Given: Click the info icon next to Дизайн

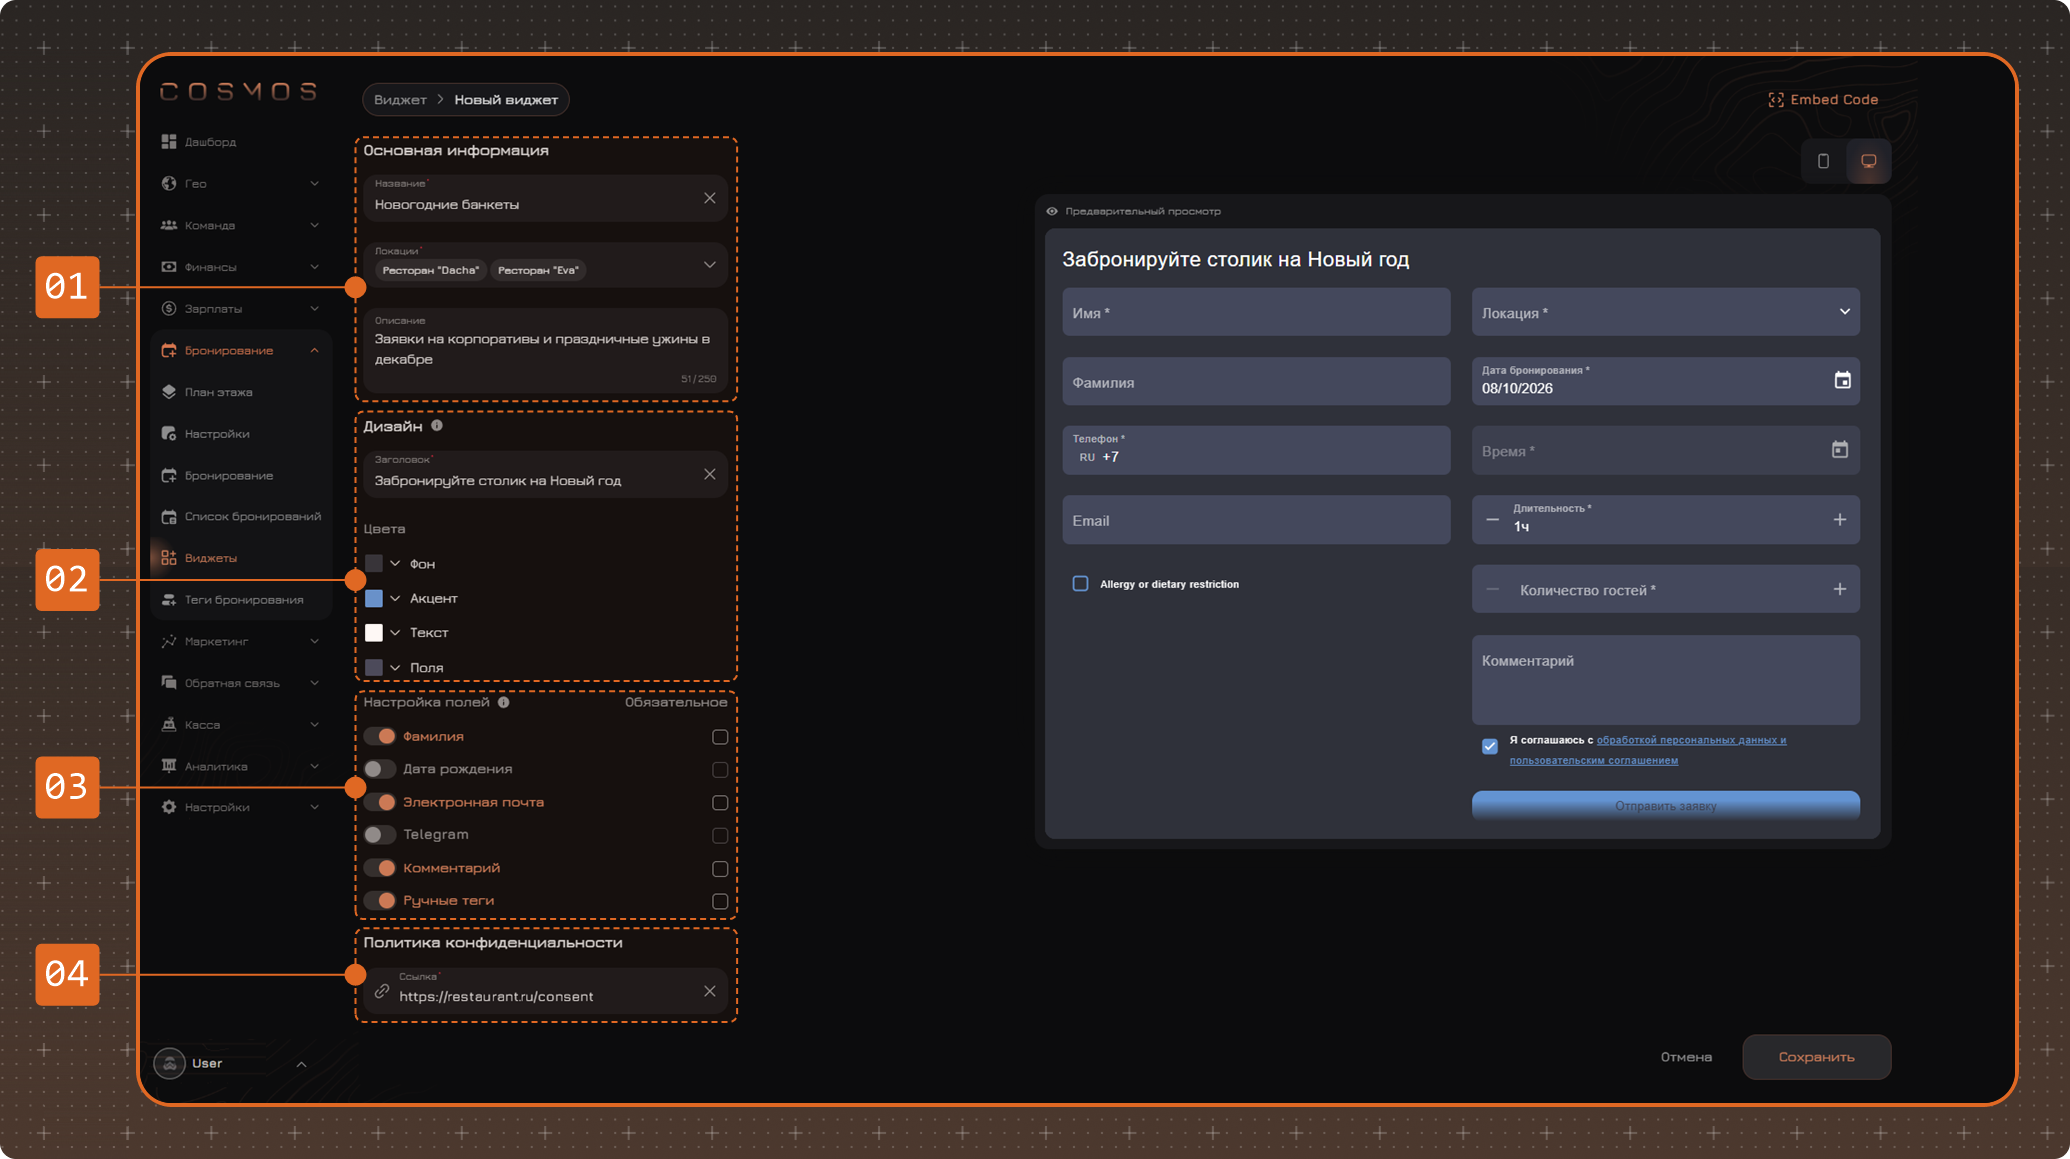Looking at the screenshot, I should (x=437, y=426).
